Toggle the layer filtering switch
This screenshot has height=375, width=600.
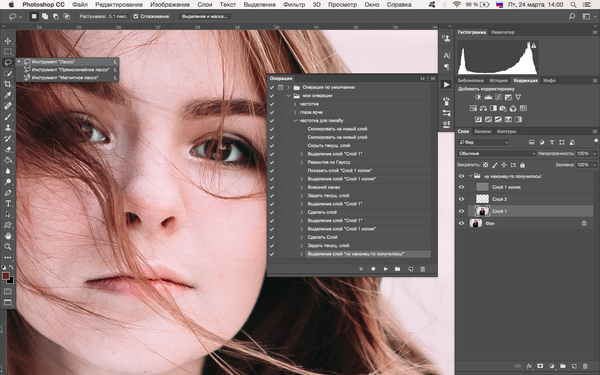pos(596,141)
